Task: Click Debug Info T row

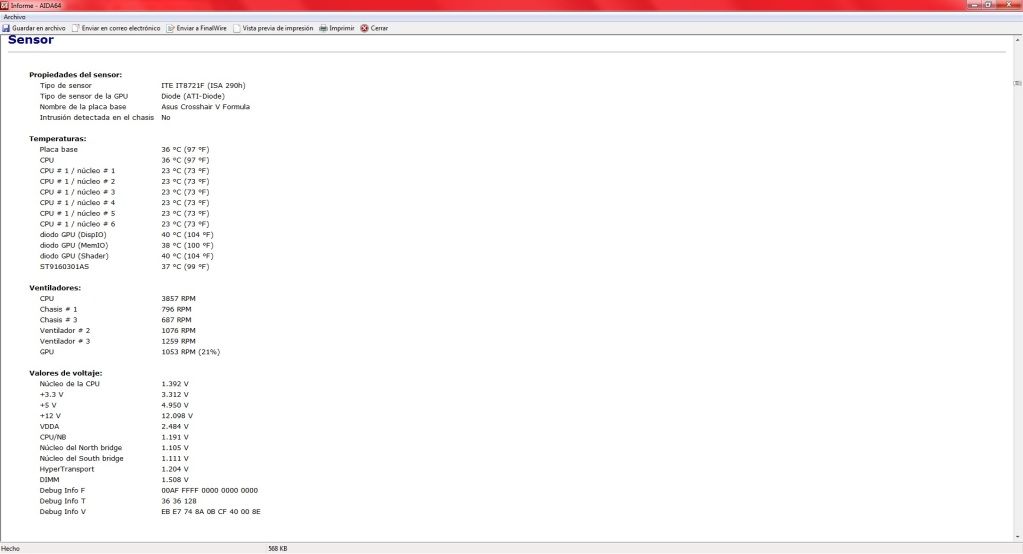Action: point(118,501)
